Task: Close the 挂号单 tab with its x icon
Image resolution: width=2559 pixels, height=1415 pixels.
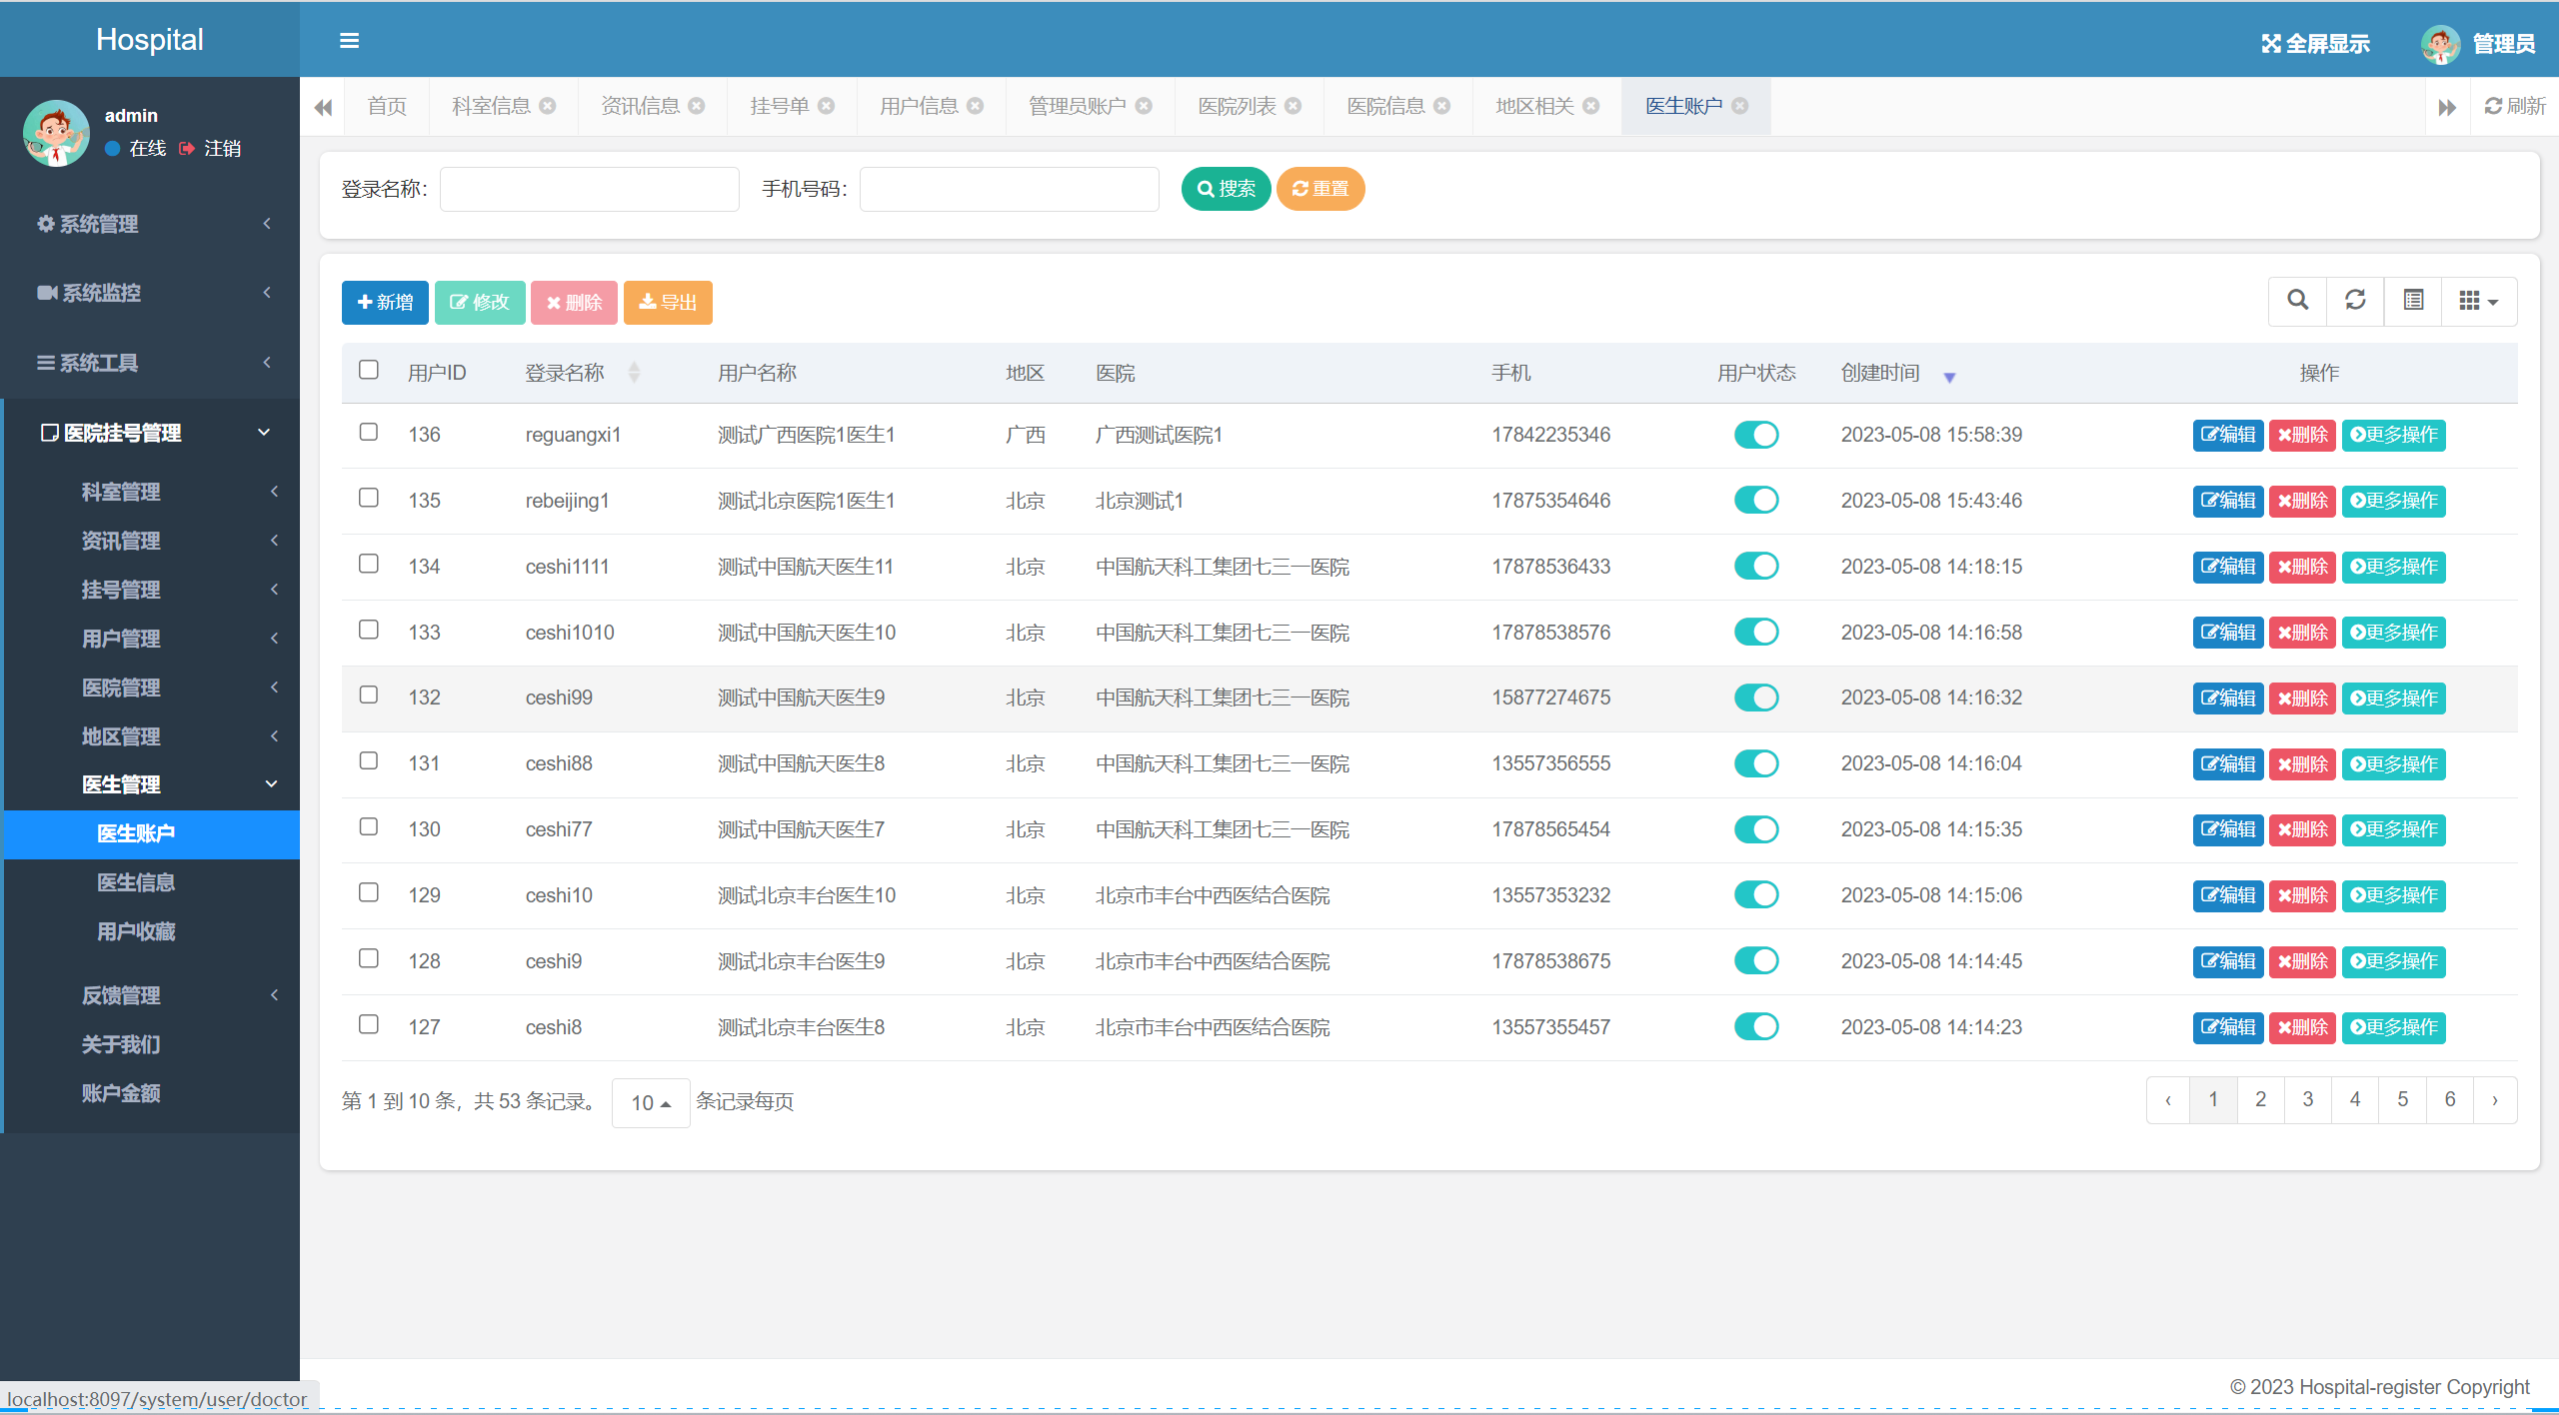Action: coord(826,106)
